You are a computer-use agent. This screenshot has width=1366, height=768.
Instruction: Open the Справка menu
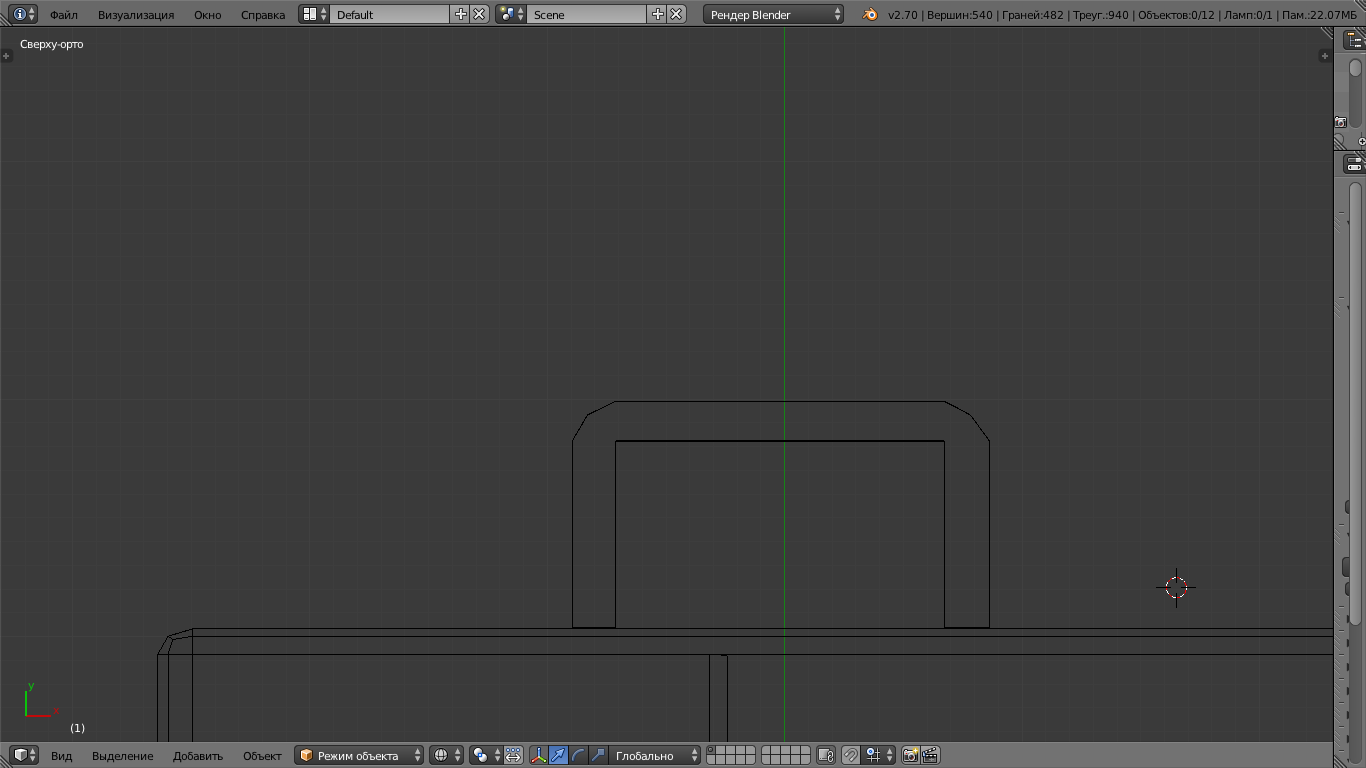[x=263, y=15]
